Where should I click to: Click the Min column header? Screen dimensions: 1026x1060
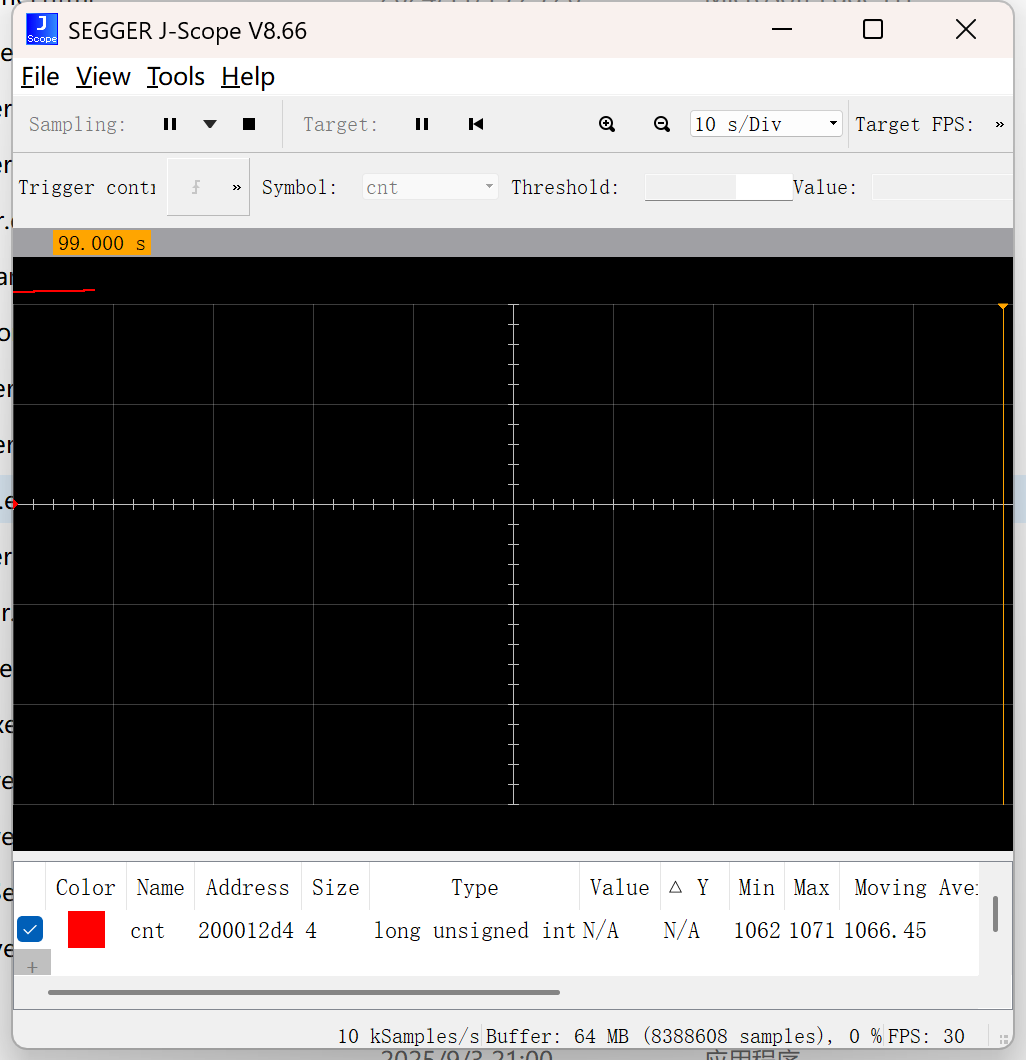756,888
